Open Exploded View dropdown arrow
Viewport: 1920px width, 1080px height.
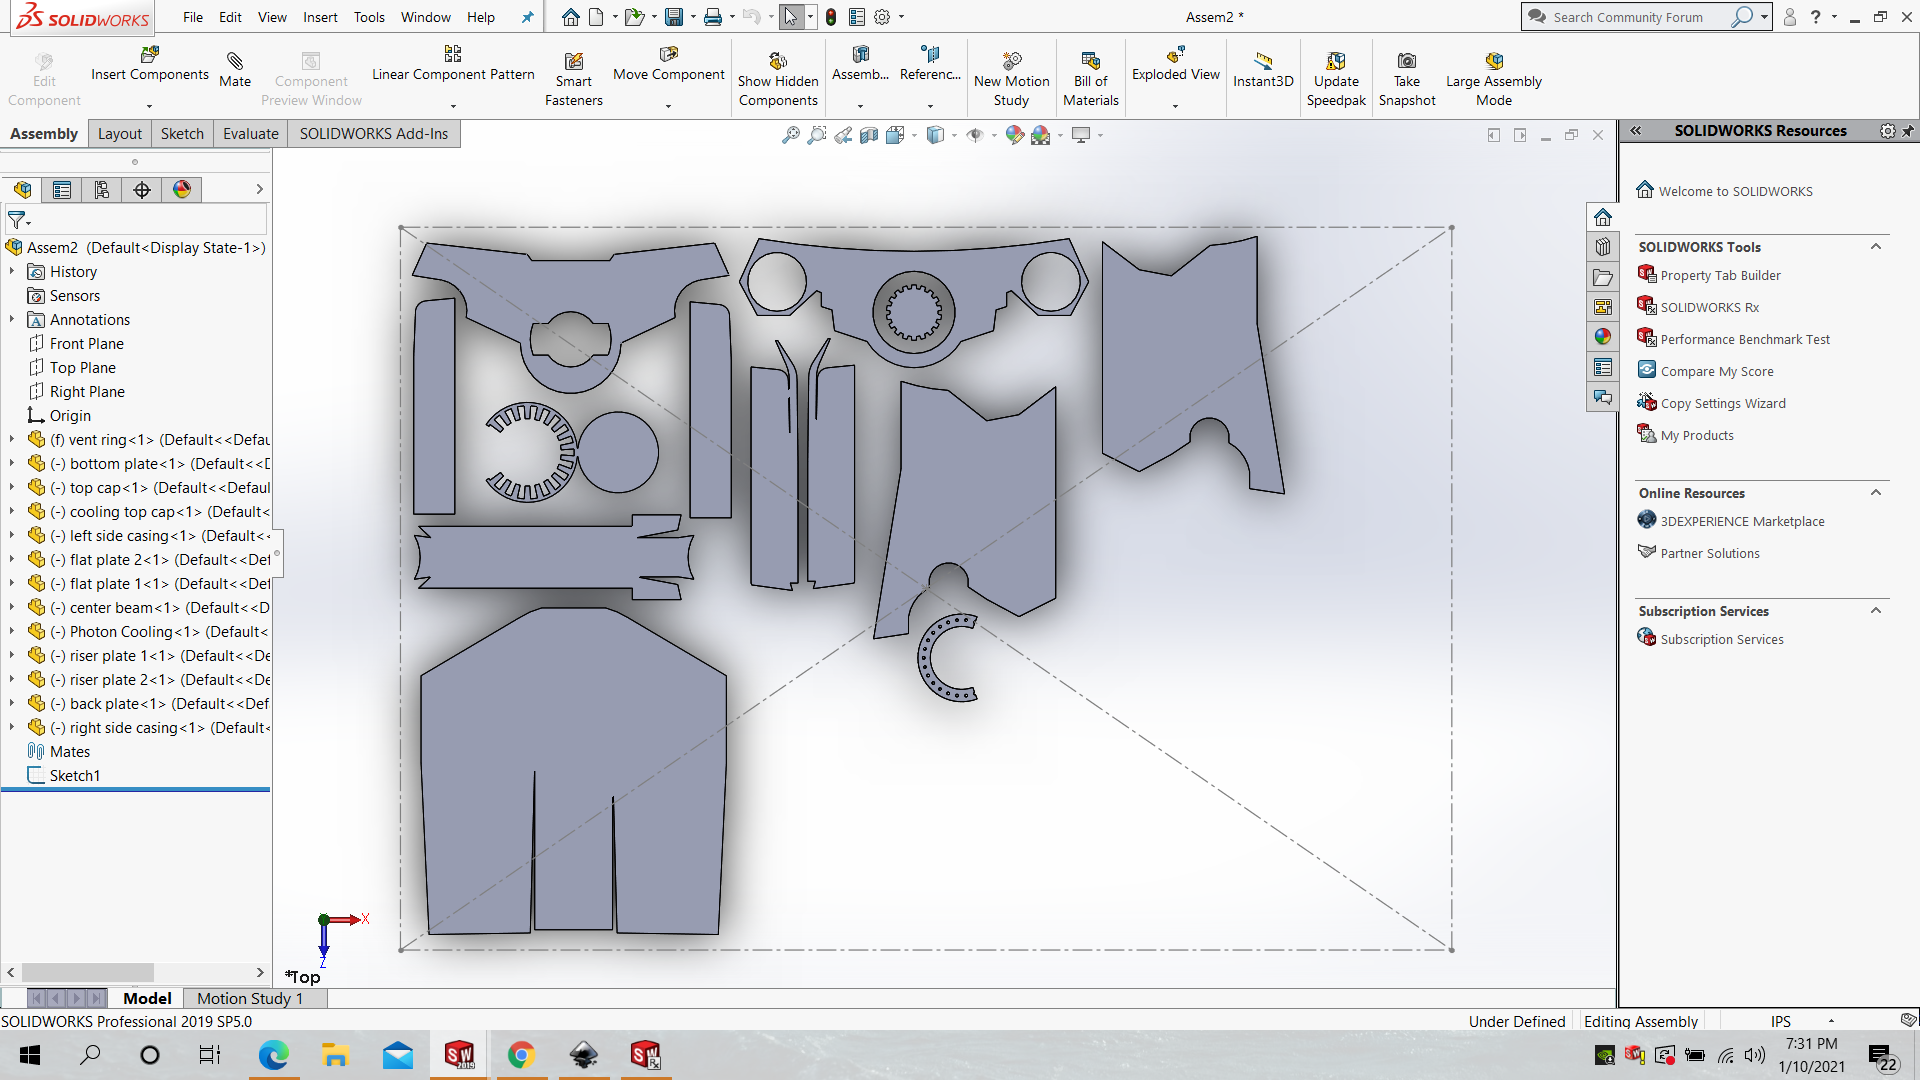[1175, 106]
